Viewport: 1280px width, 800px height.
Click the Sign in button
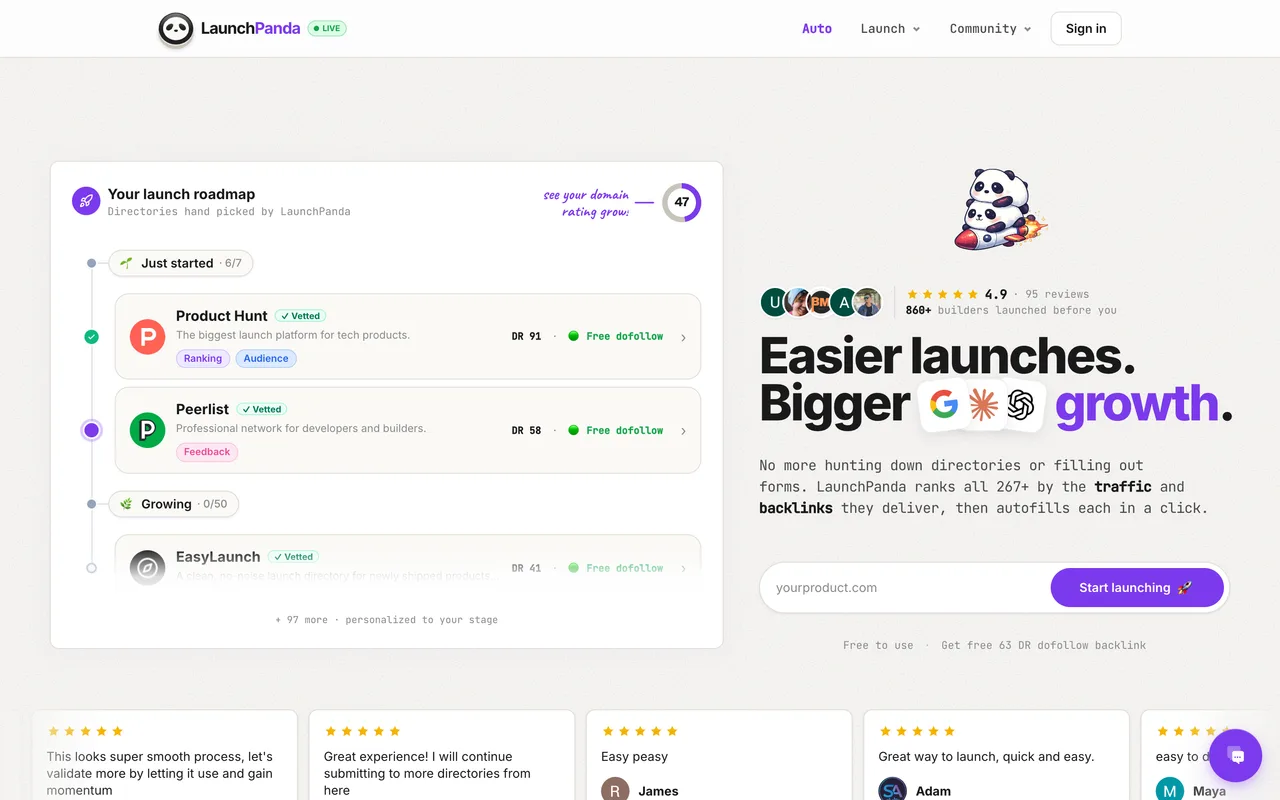pos(1086,29)
